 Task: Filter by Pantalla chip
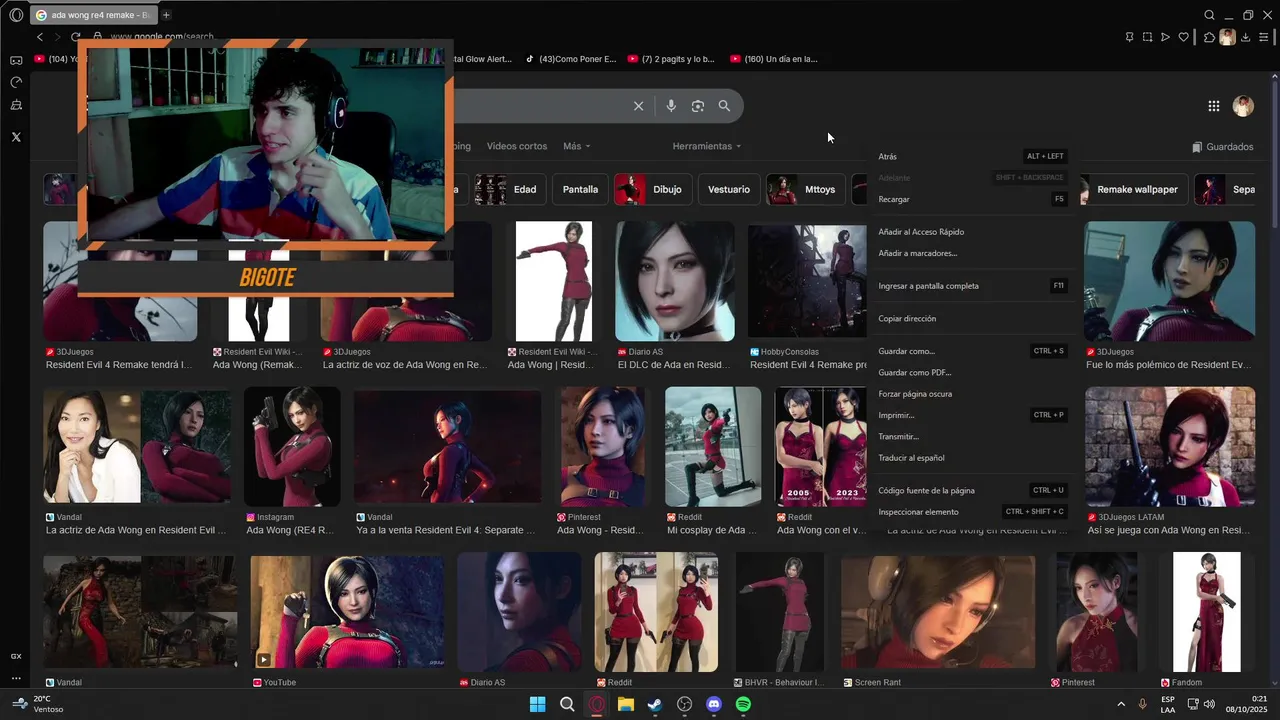(580, 189)
